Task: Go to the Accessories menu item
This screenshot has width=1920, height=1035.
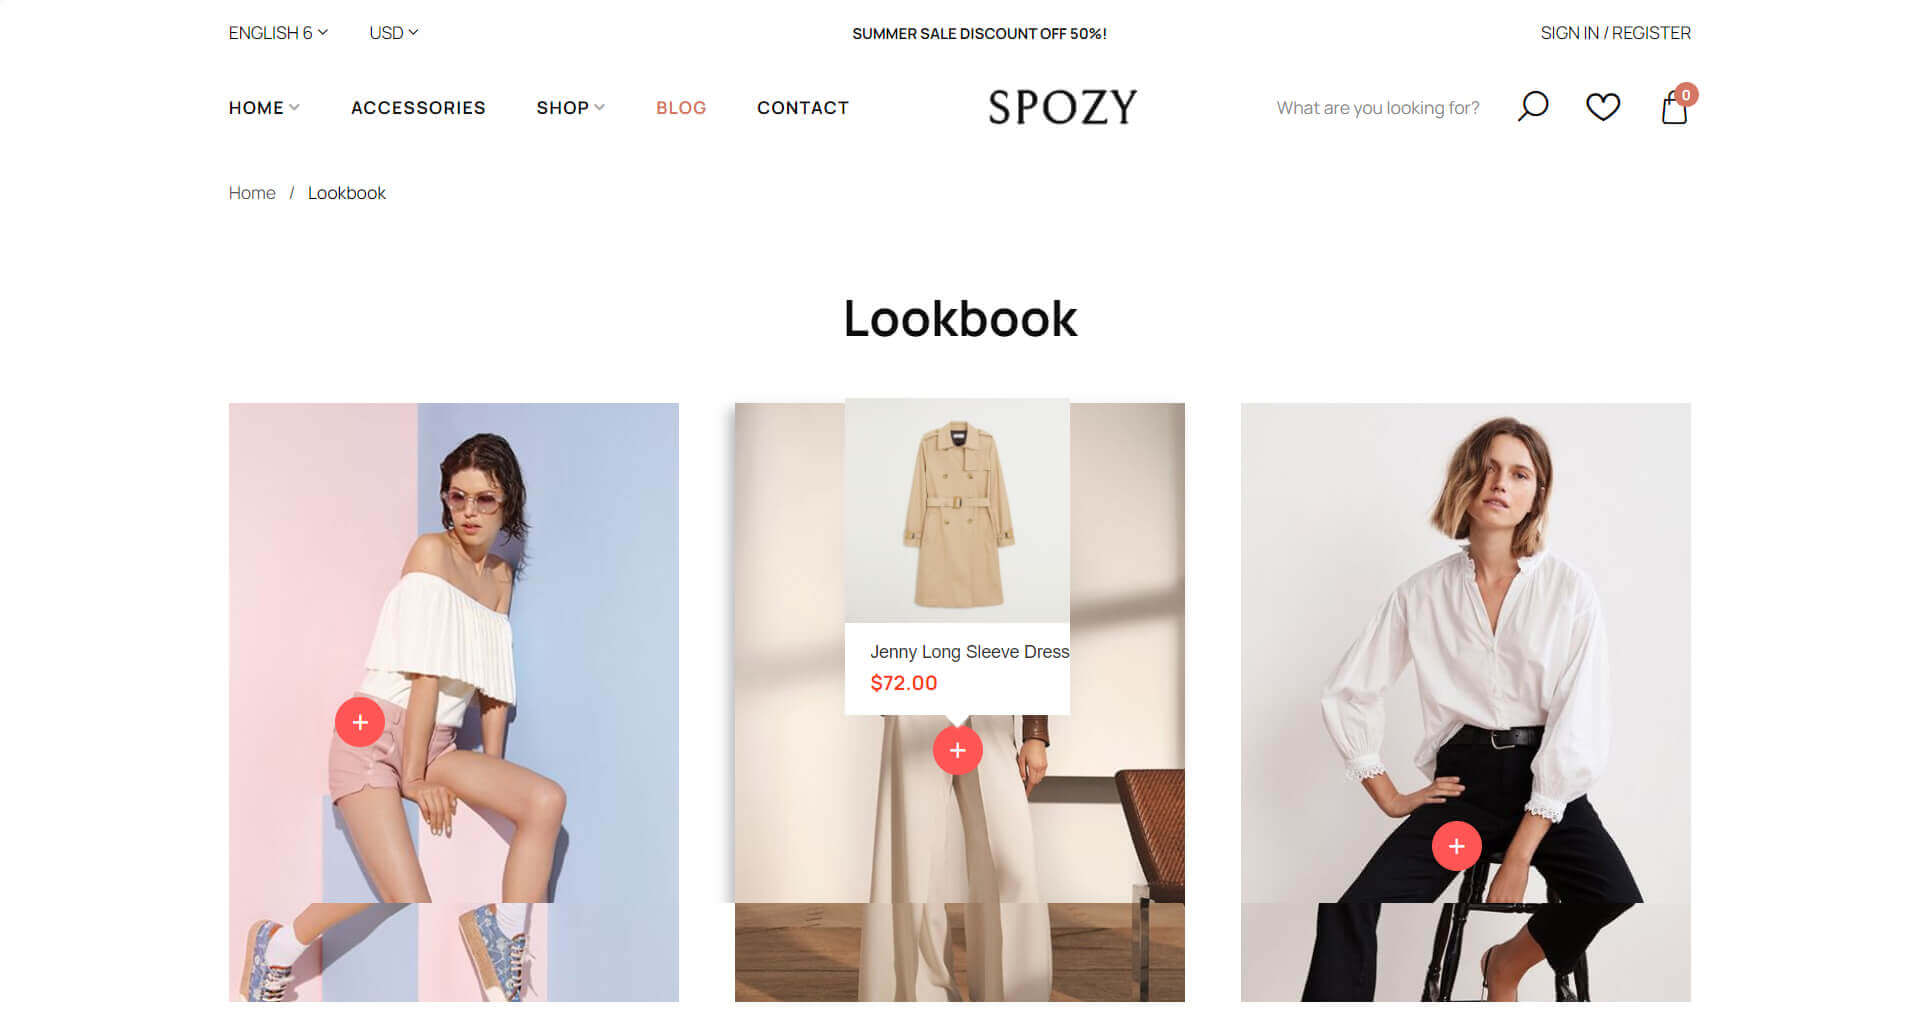Action: pyautogui.click(x=418, y=108)
